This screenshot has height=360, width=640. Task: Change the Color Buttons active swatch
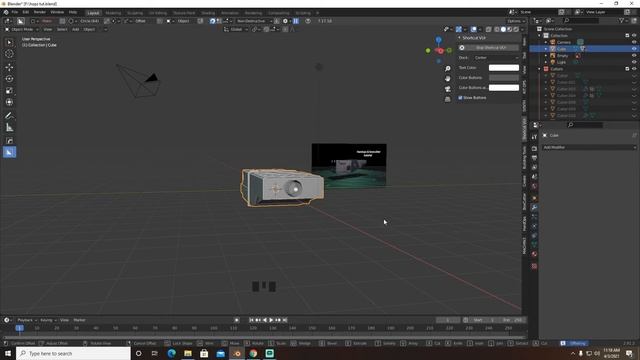coord(504,88)
